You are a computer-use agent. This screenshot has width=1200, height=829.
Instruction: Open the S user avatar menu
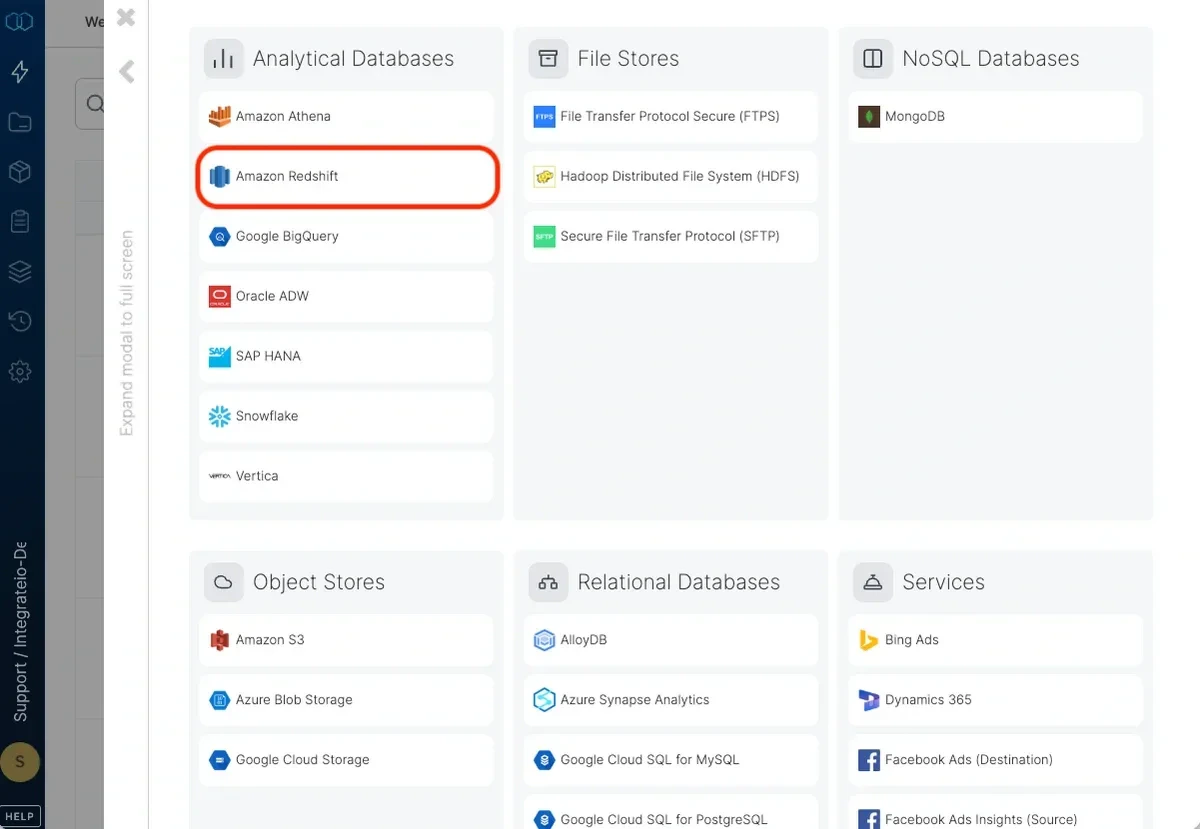(21, 761)
